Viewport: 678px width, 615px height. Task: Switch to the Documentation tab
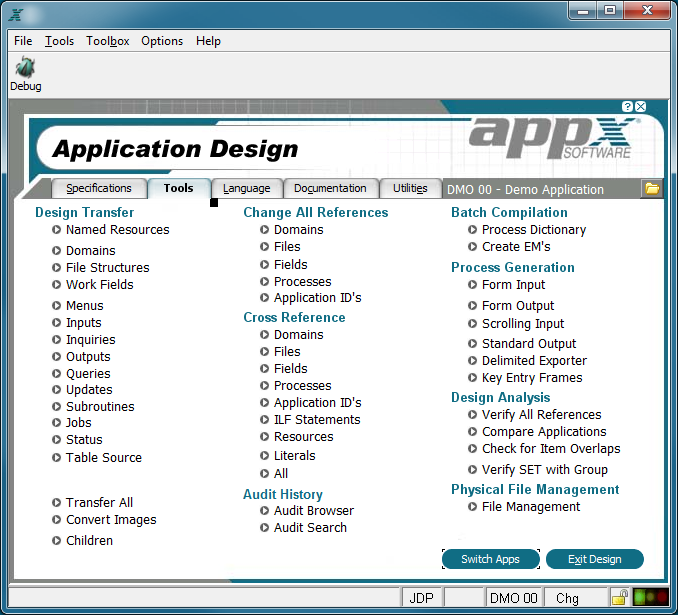(x=330, y=189)
